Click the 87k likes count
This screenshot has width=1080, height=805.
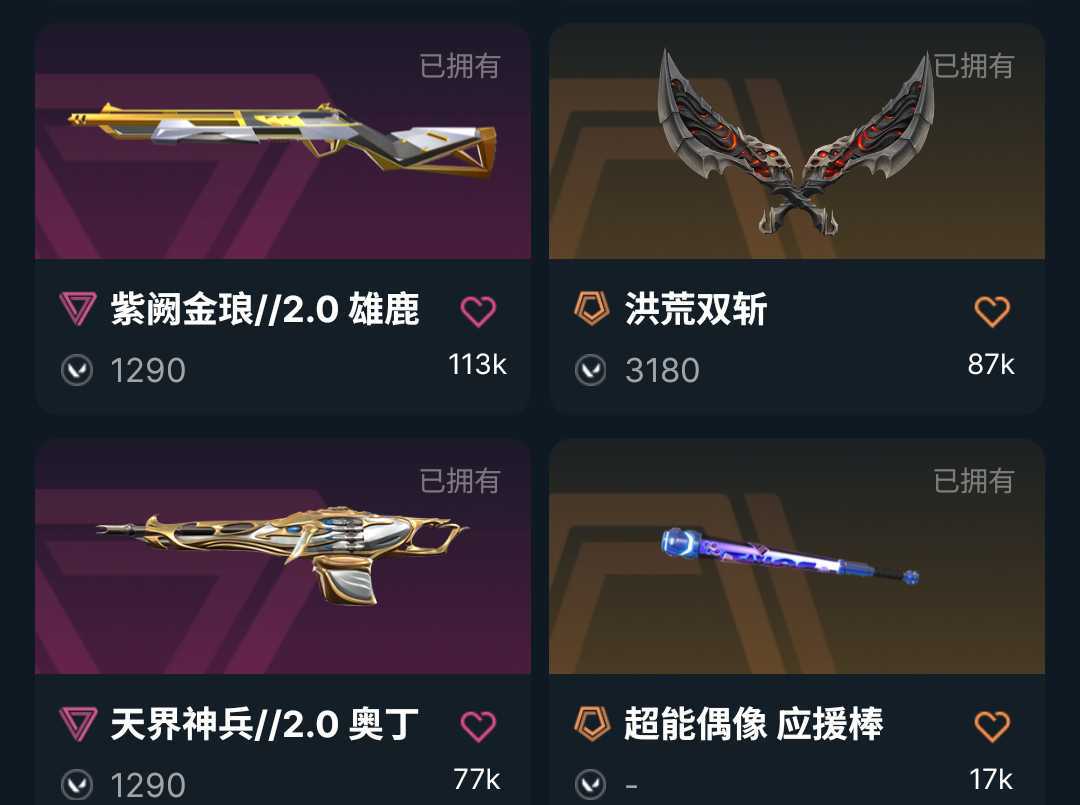tap(990, 364)
